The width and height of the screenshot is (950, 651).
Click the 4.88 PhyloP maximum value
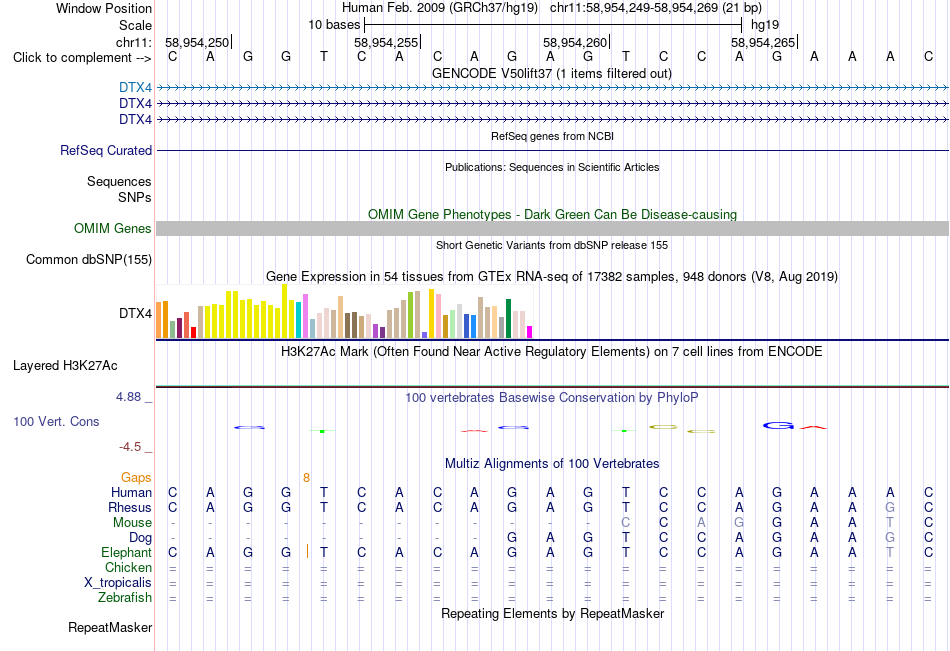tap(128, 397)
